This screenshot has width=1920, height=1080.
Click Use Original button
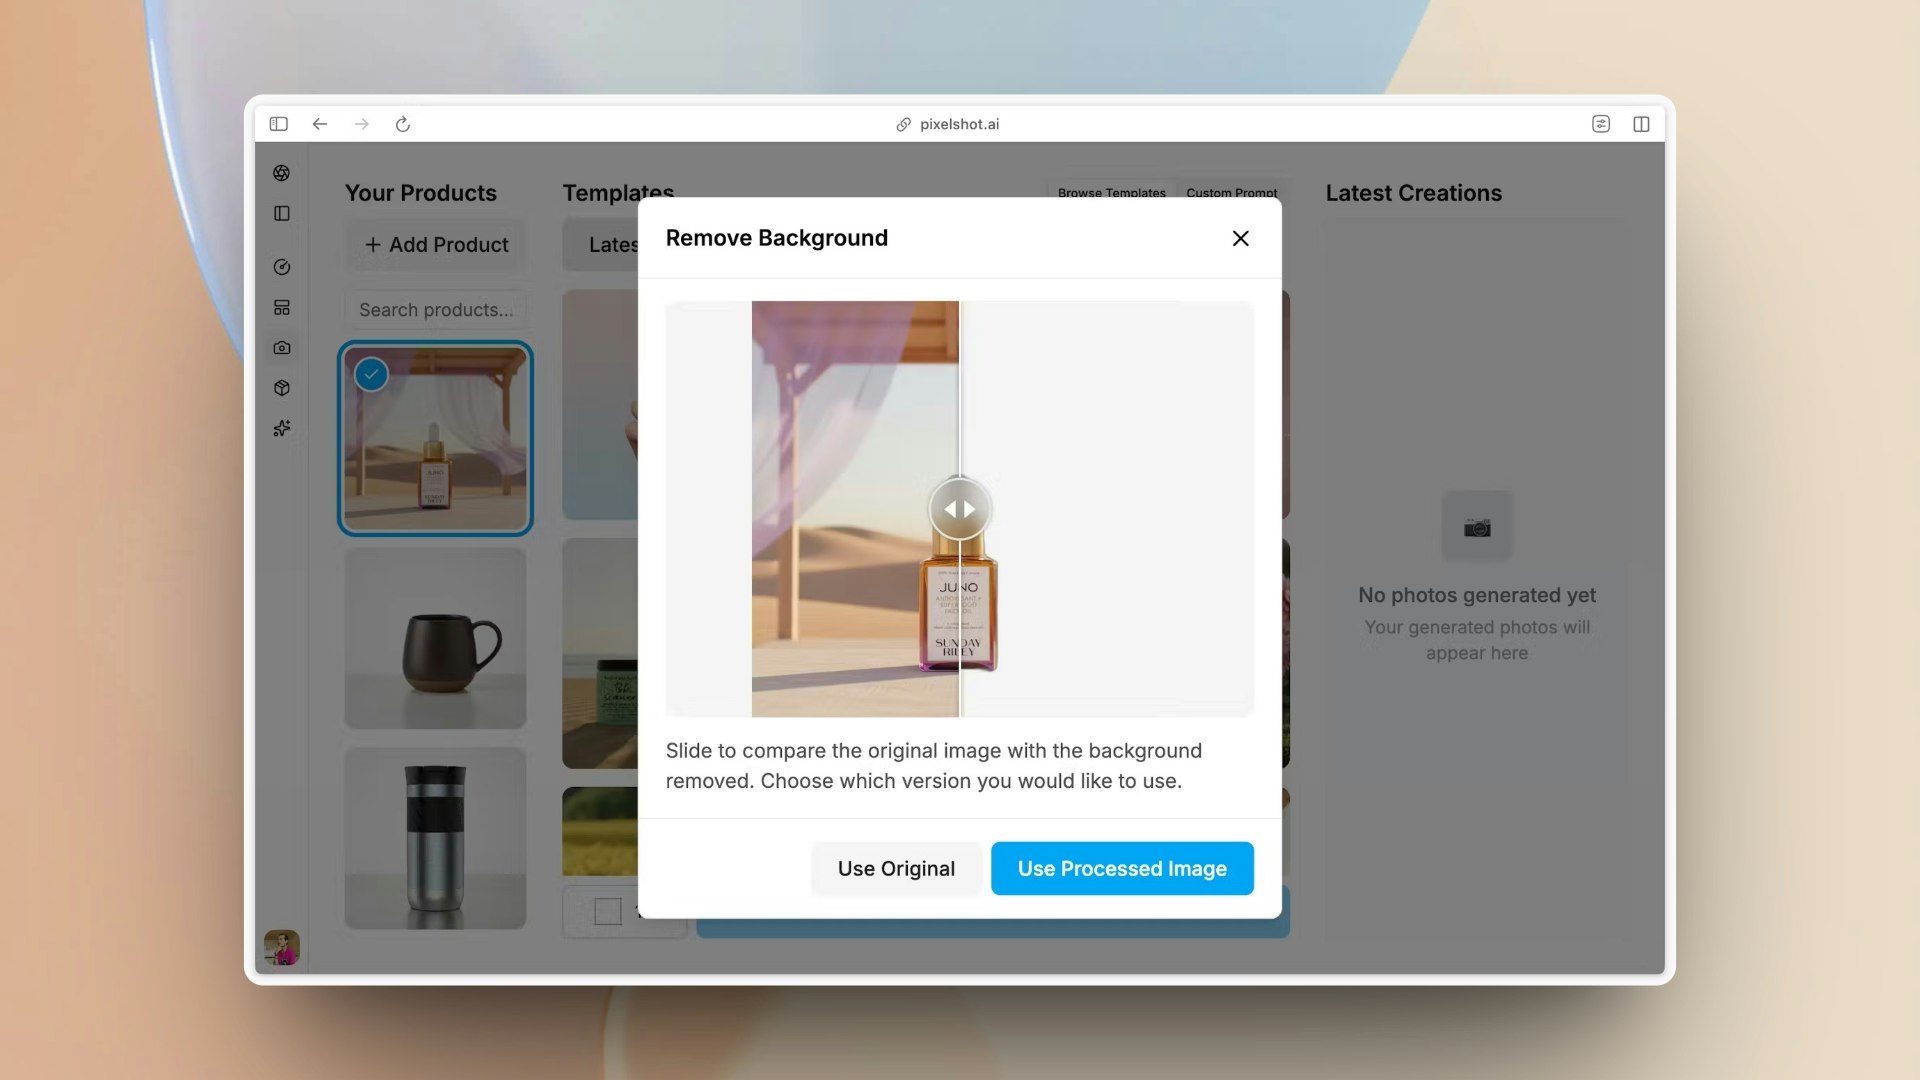click(896, 868)
